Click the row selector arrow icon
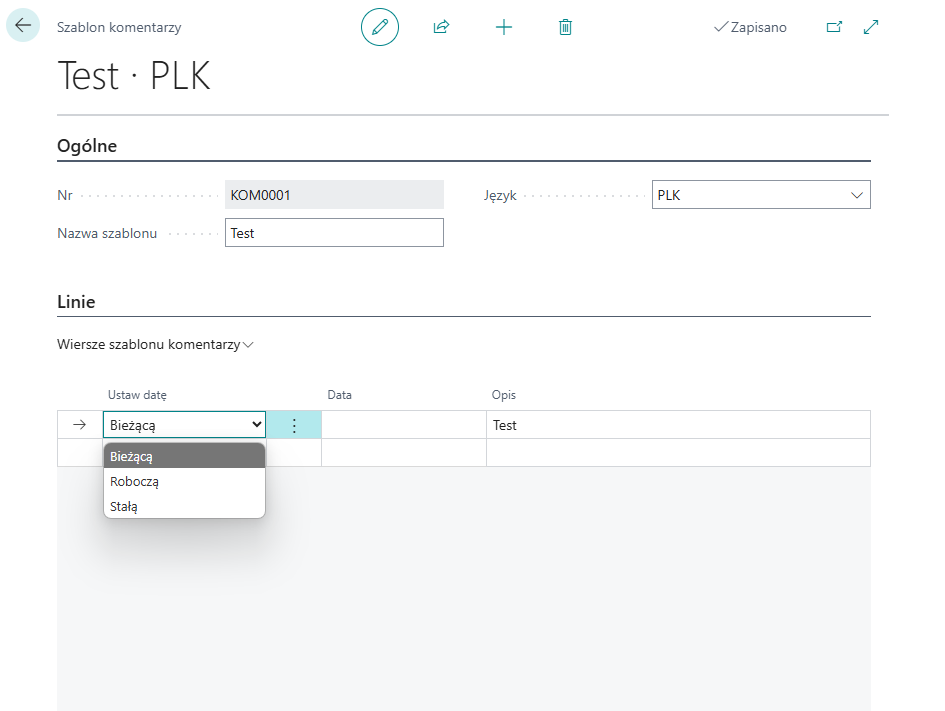 point(80,425)
